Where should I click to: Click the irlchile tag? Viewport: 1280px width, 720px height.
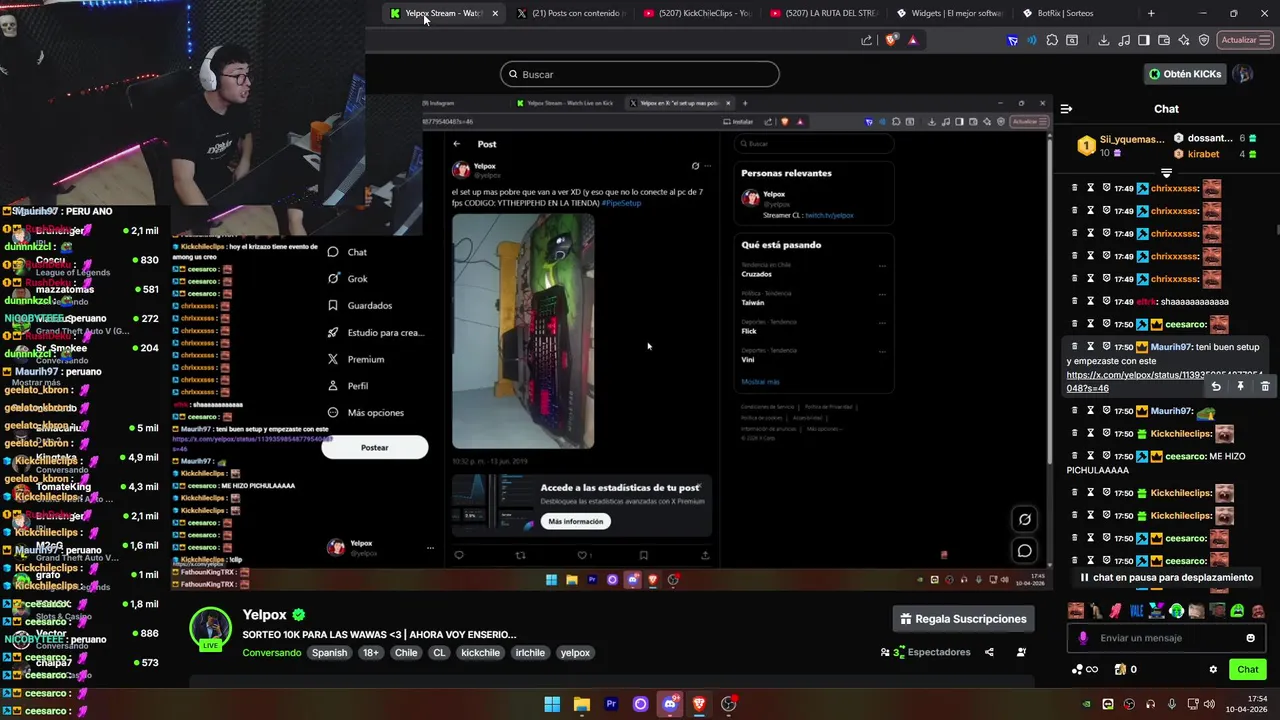(530, 653)
